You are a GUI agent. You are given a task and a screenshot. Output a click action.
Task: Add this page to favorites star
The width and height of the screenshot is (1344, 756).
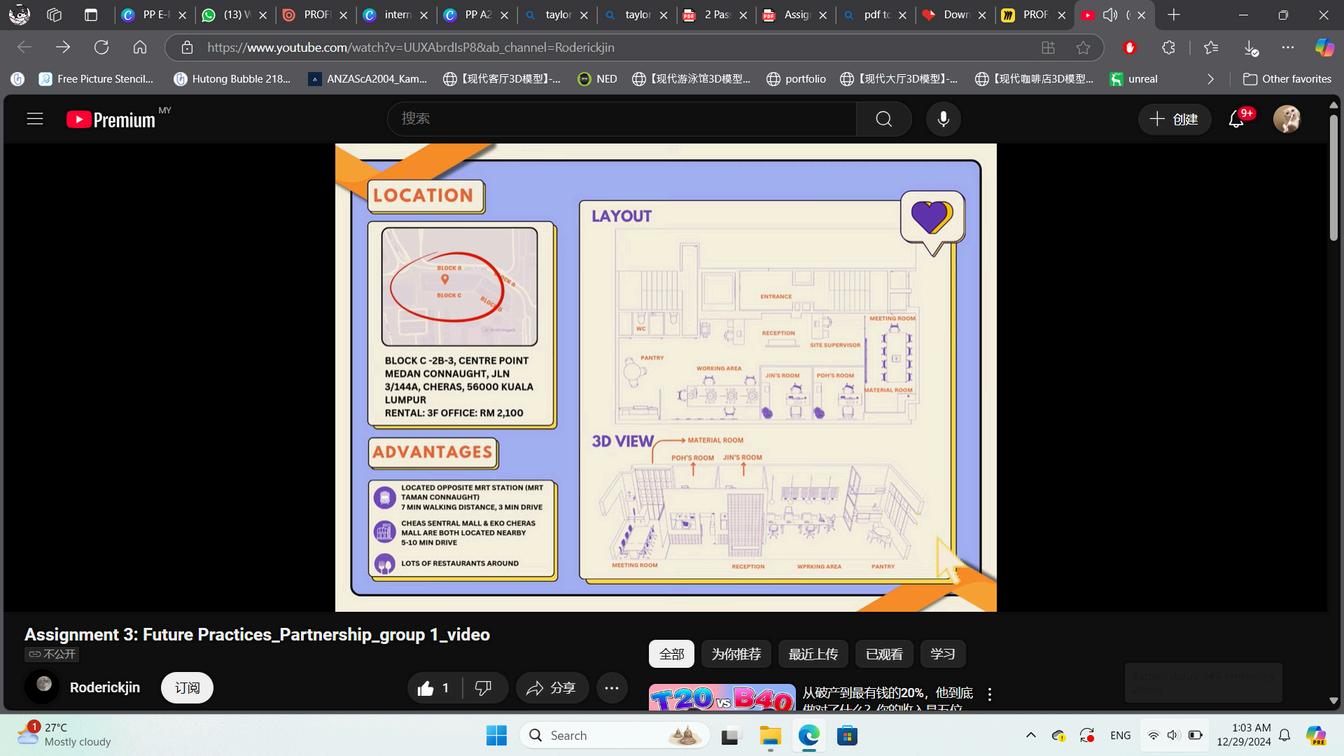1083,47
